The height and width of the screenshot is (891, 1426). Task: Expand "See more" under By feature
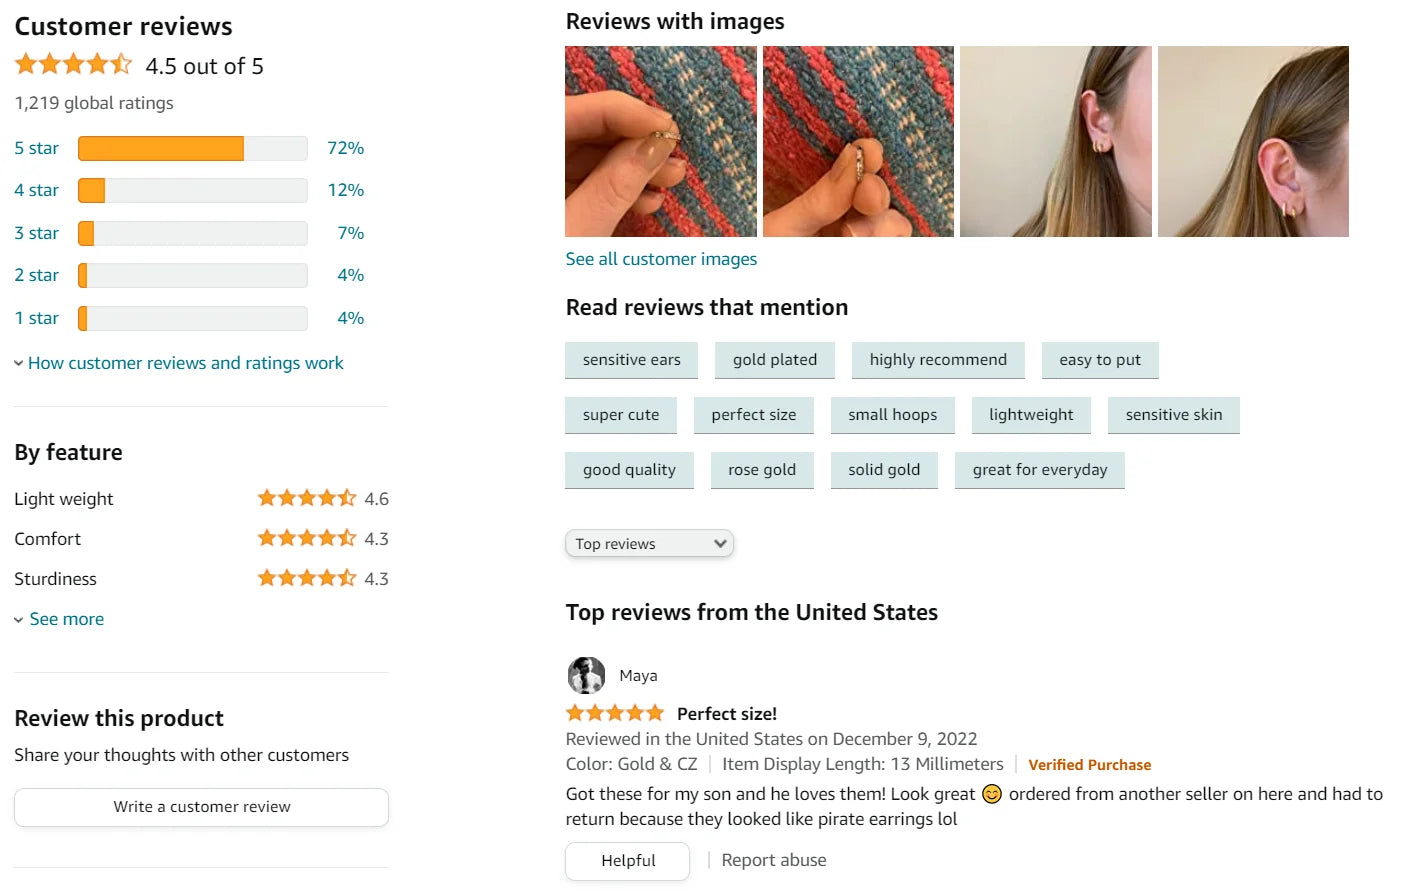tap(66, 619)
